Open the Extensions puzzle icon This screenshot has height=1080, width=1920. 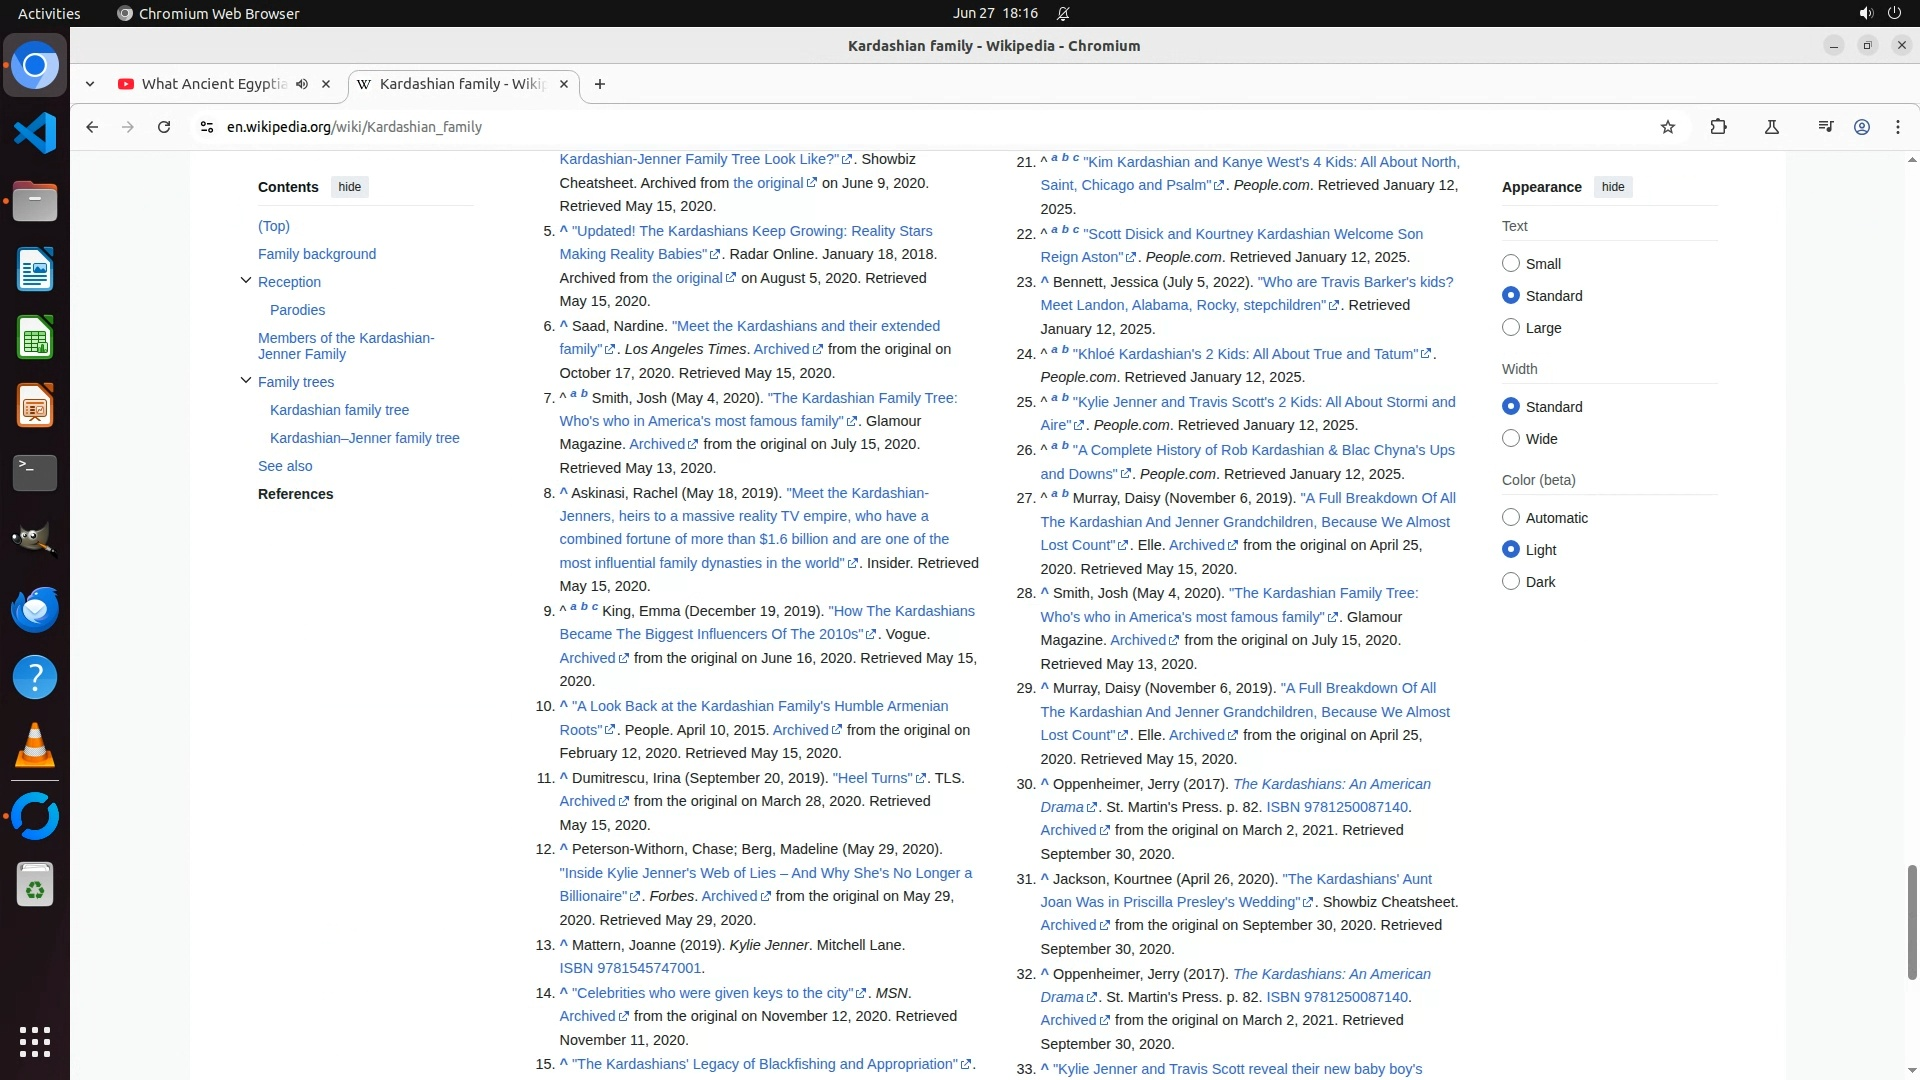point(1718,127)
